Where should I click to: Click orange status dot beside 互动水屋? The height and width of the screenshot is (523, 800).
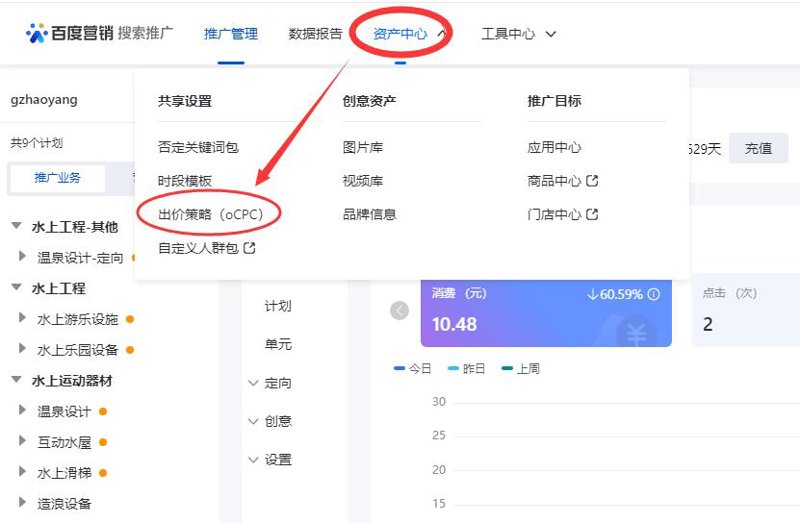tap(103, 442)
